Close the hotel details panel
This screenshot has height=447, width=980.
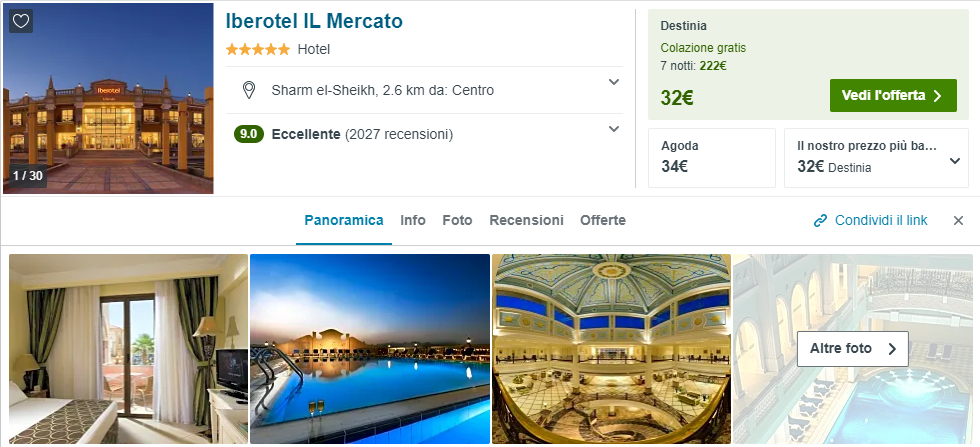click(958, 221)
